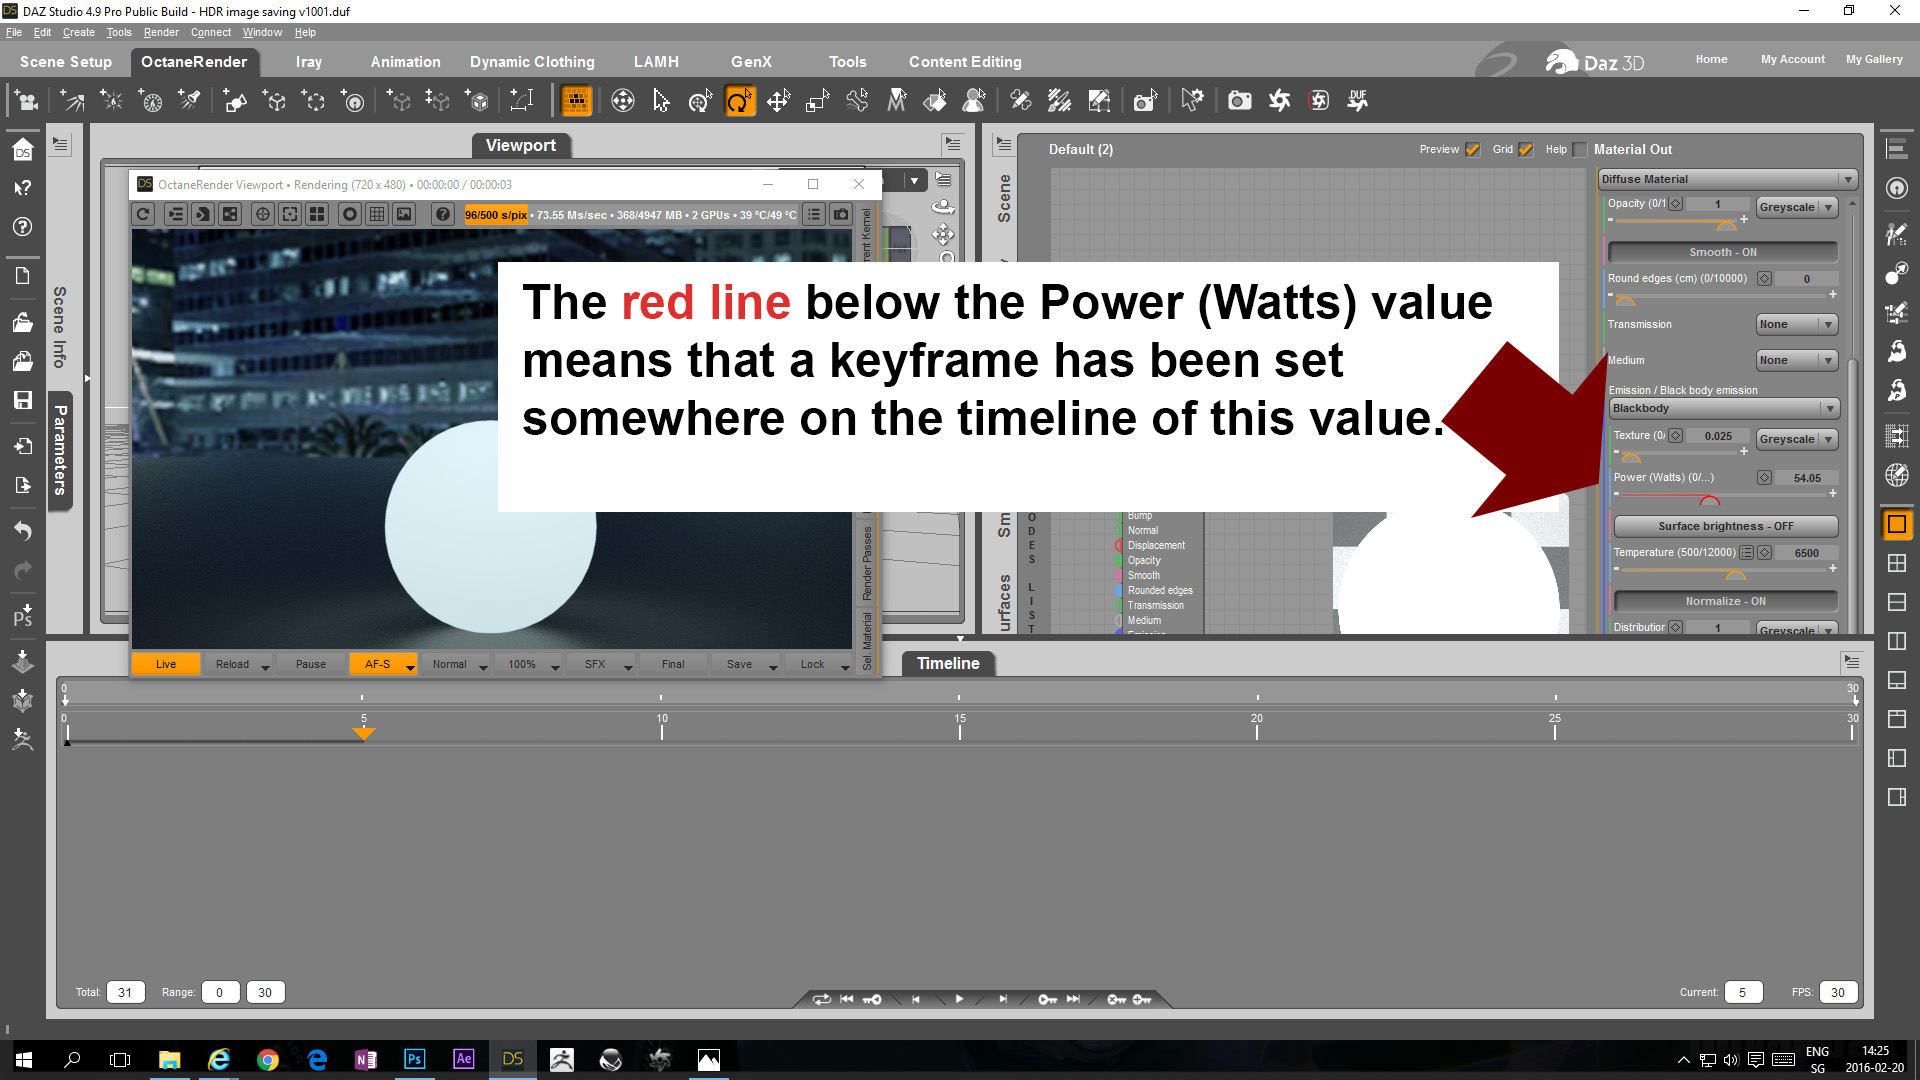The width and height of the screenshot is (1920, 1080).
Task: Click the Surface brightness - OFF button
Action: point(1725,526)
